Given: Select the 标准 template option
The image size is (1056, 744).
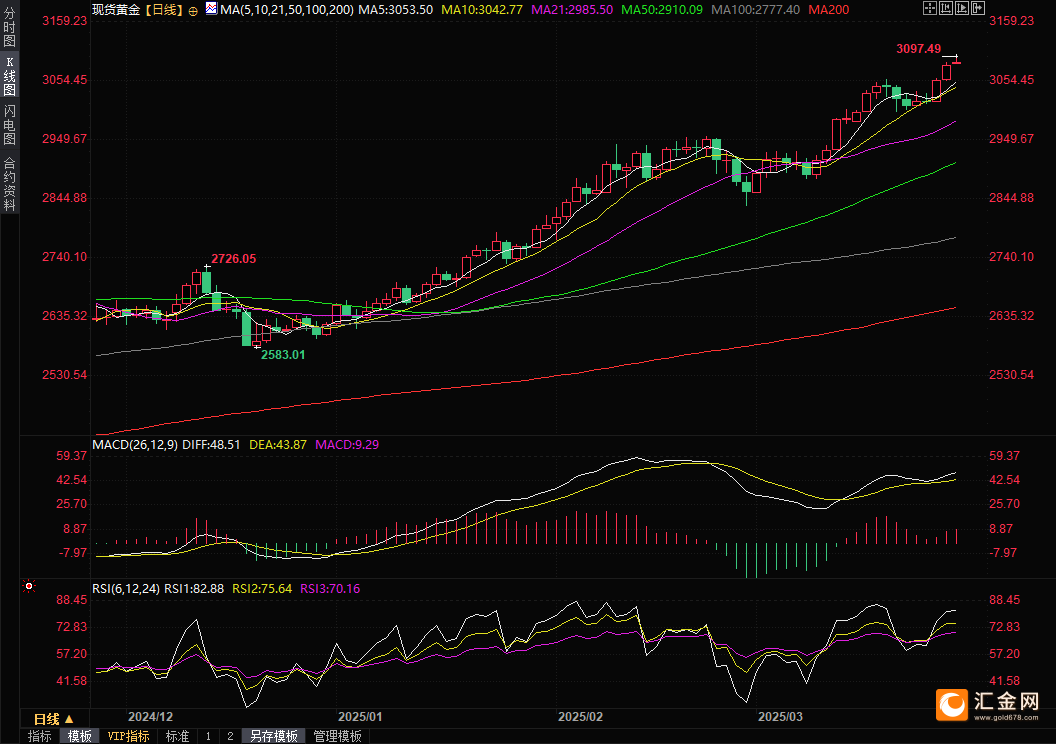Looking at the screenshot, I should [177, 736].
